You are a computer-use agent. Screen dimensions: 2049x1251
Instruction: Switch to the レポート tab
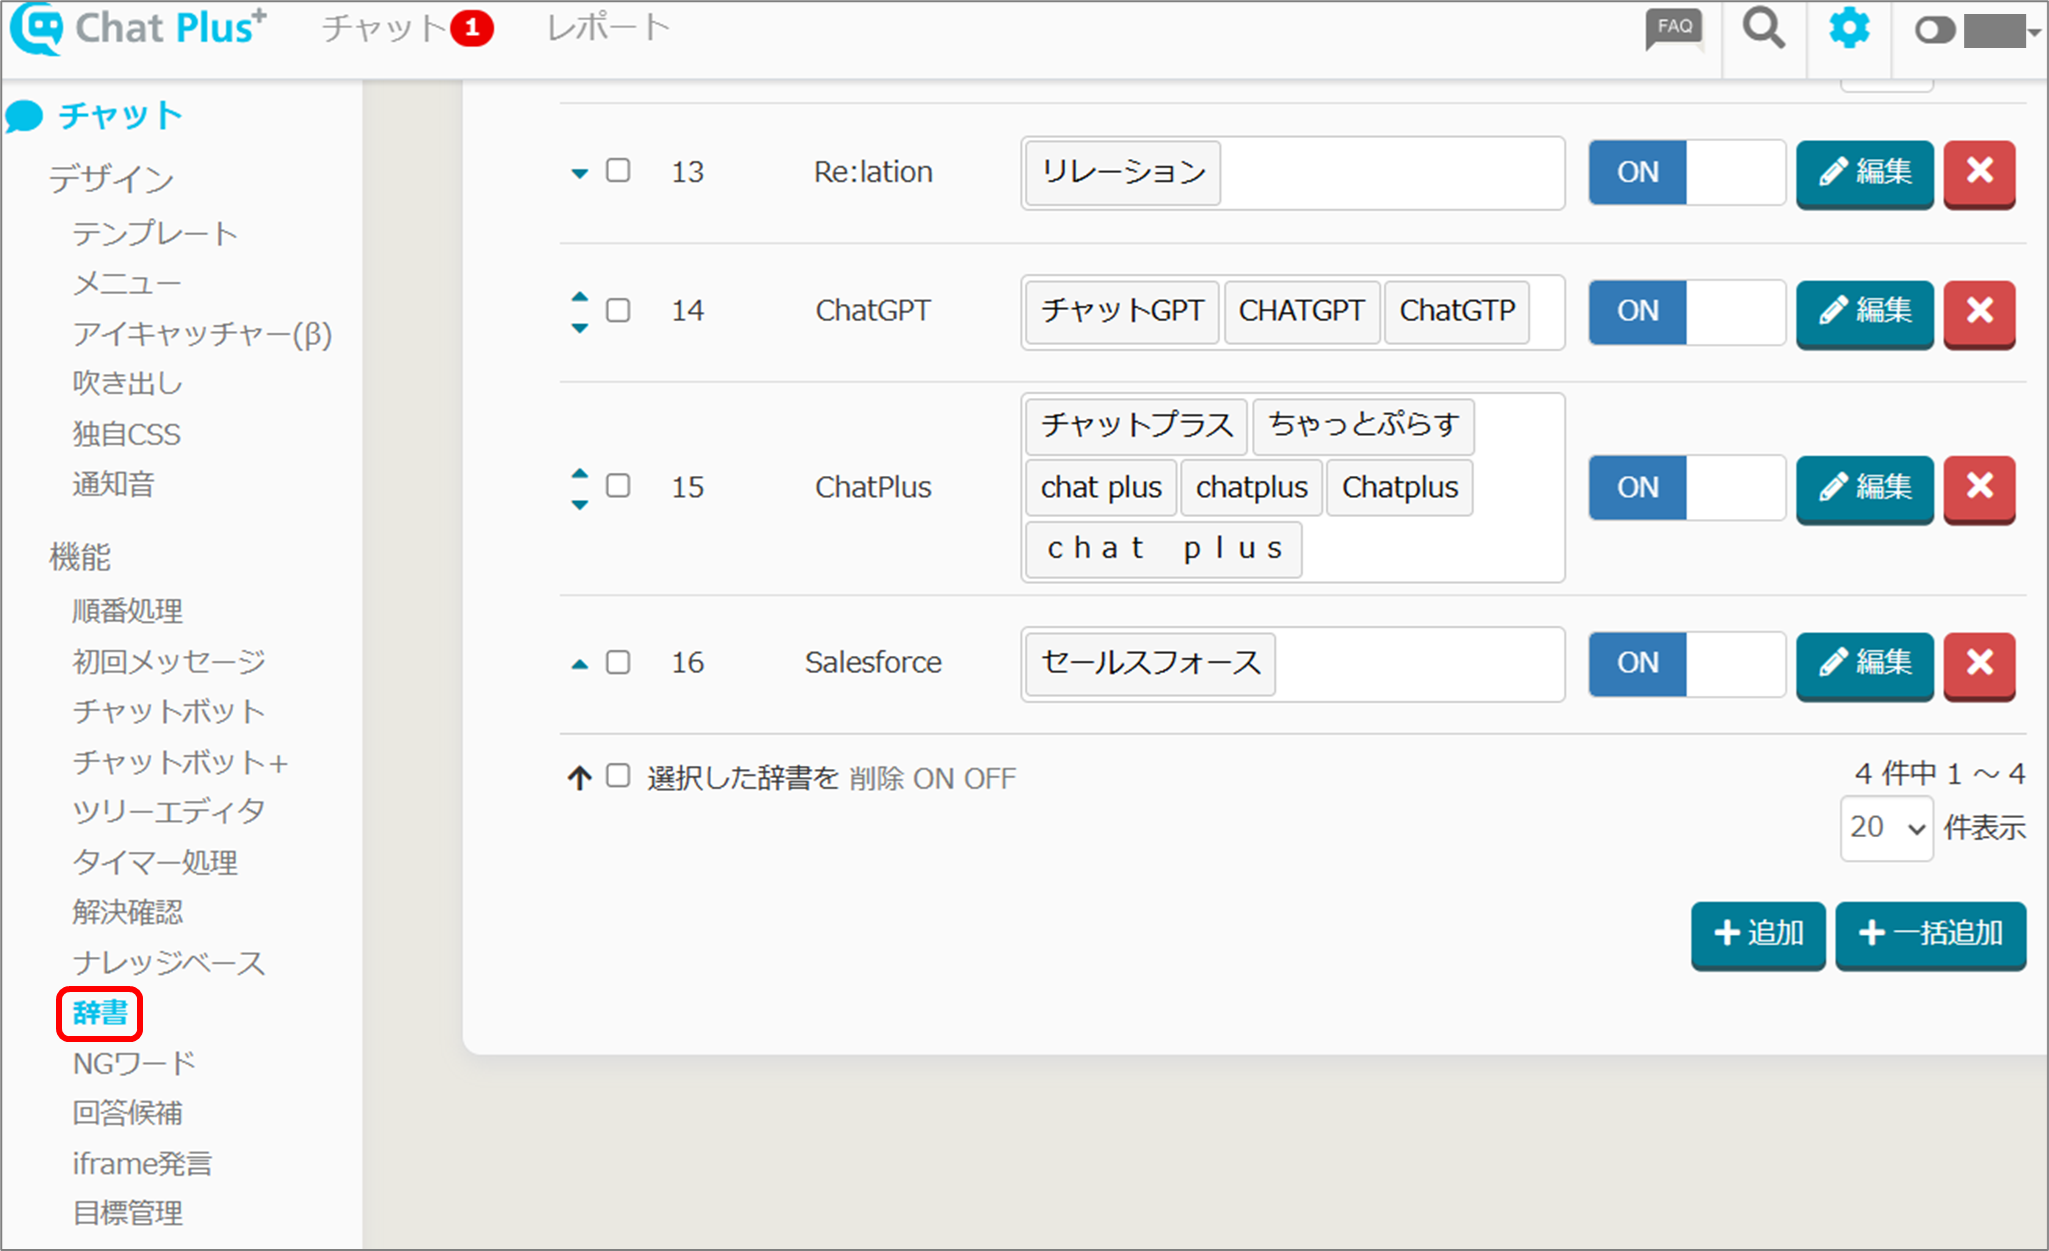coord(608,28)
